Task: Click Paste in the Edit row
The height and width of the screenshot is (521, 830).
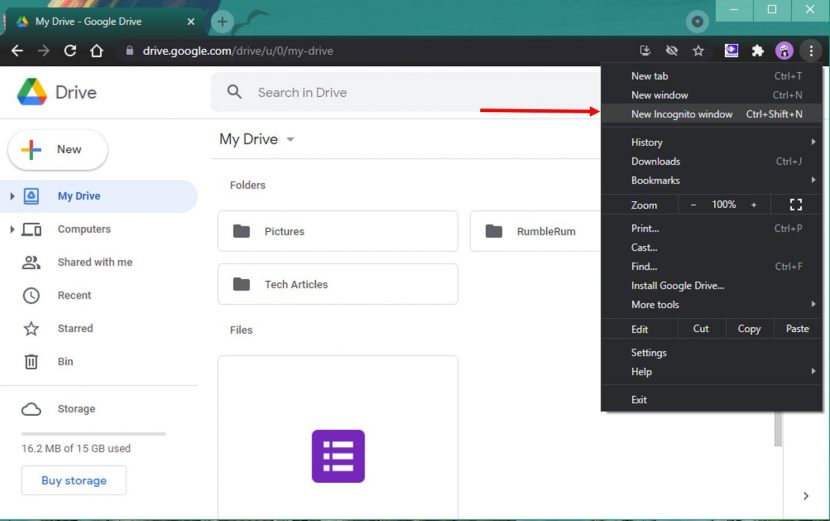Action: pos(797,329)
